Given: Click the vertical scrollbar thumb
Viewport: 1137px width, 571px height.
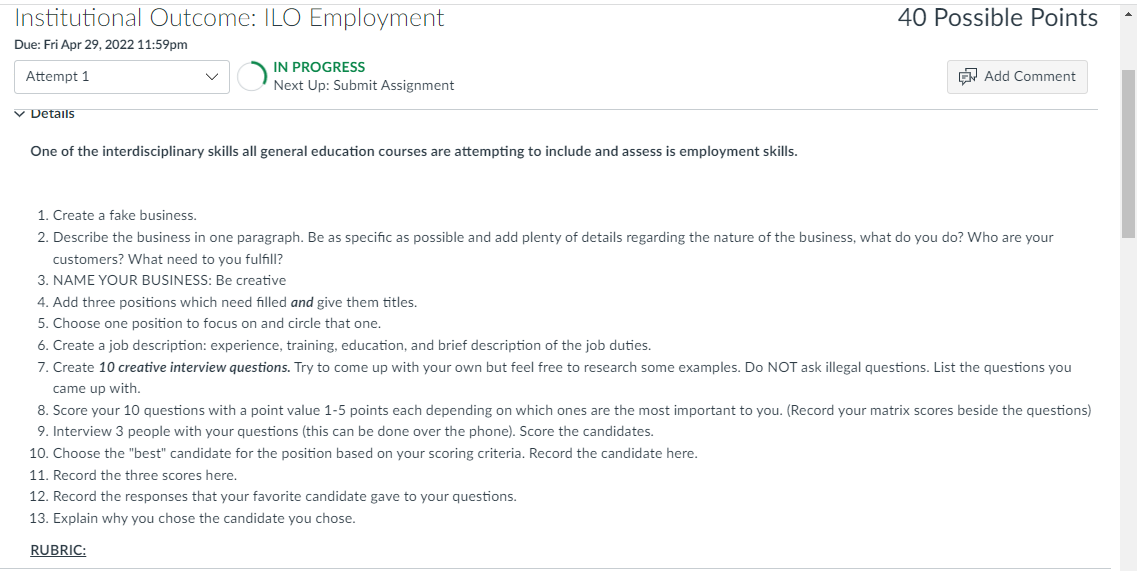Looking at the screenshot, I should tap(1128, 154).
